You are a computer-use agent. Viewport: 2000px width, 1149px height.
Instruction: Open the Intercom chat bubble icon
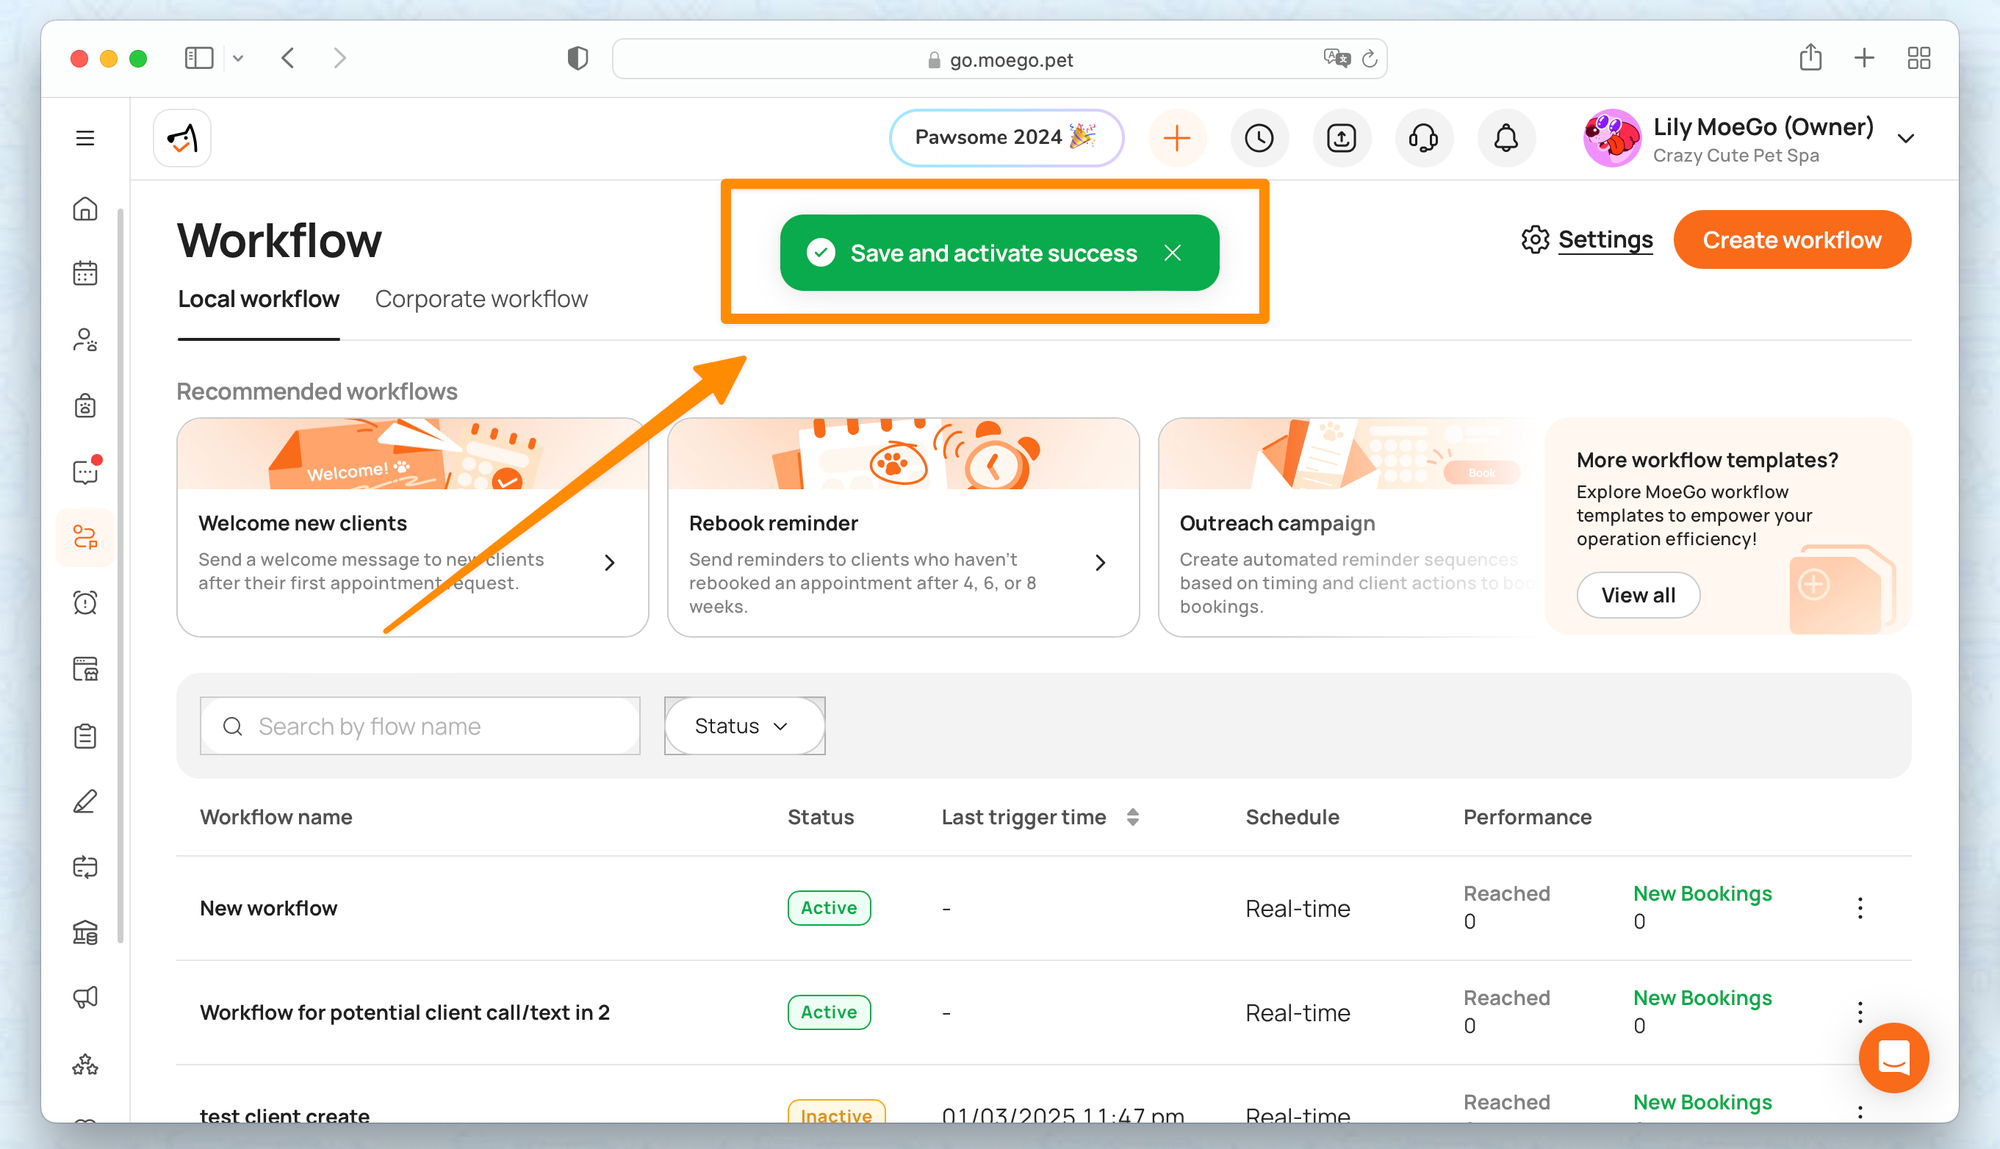point(1893,1057)
